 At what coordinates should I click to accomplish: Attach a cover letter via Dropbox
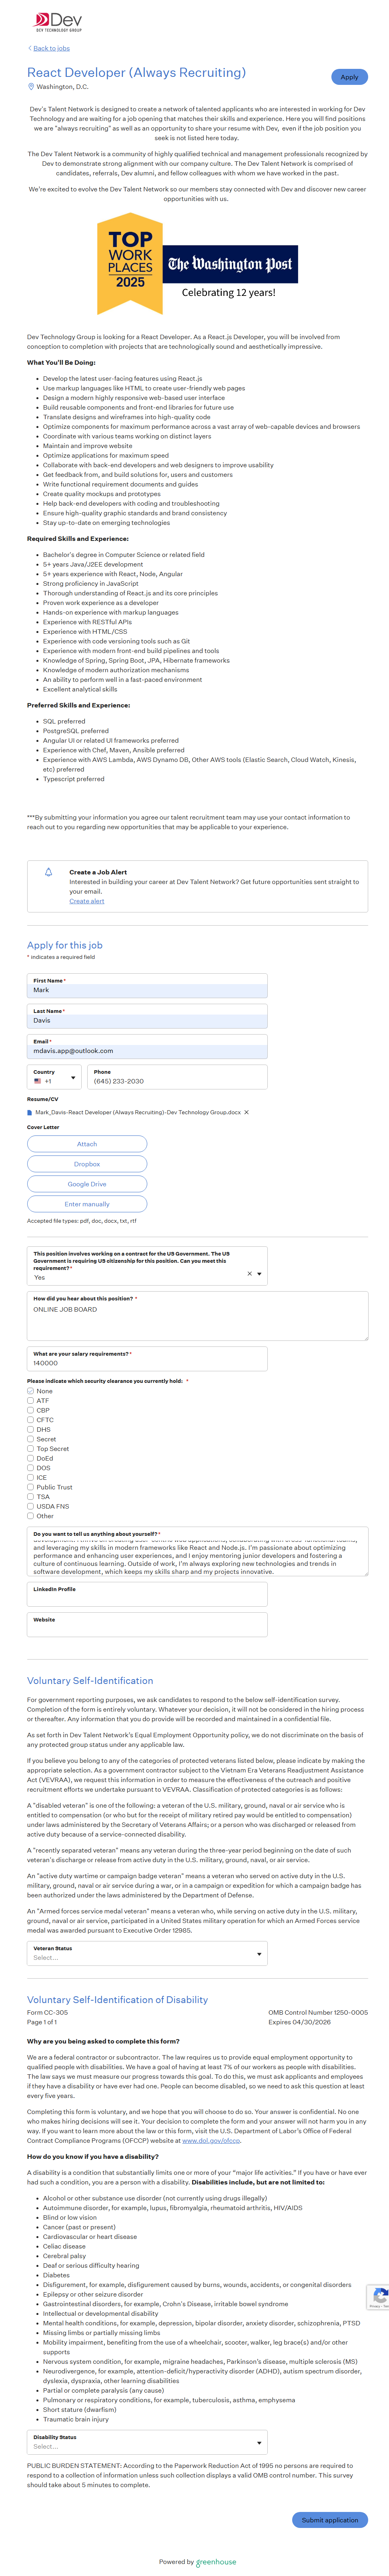click(x=87, y=1164)
